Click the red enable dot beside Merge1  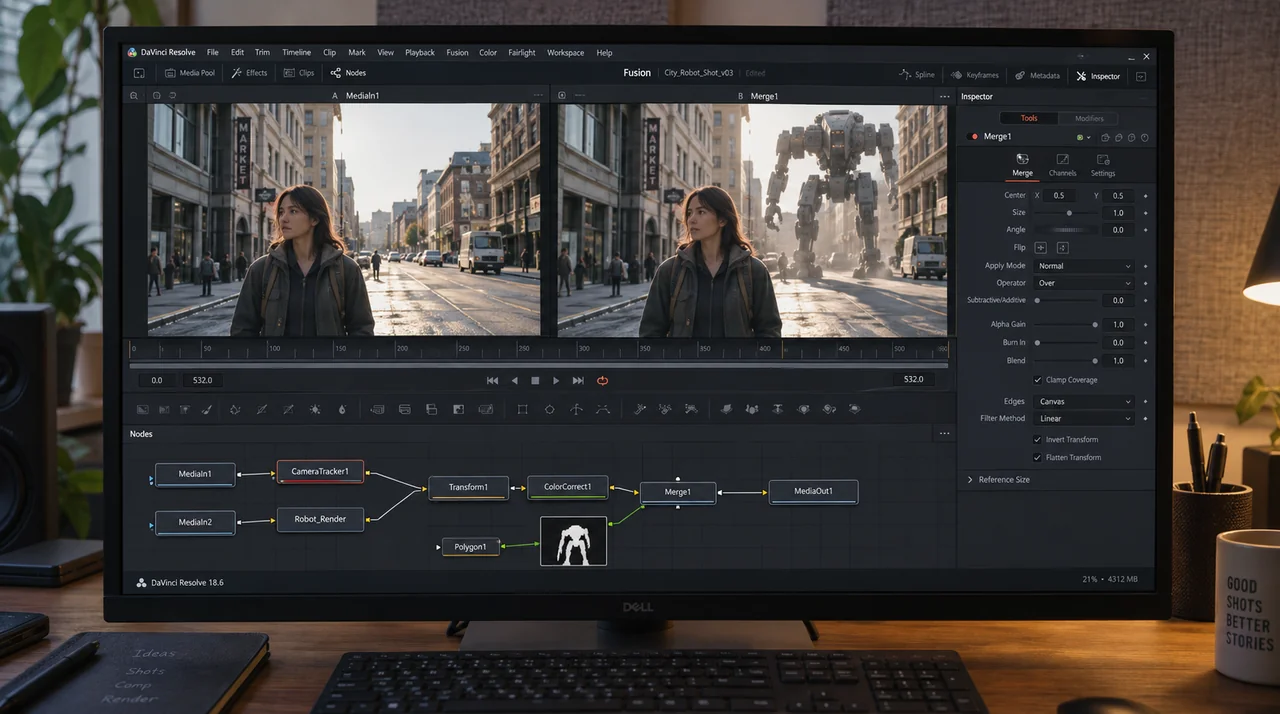click(973, 136)
